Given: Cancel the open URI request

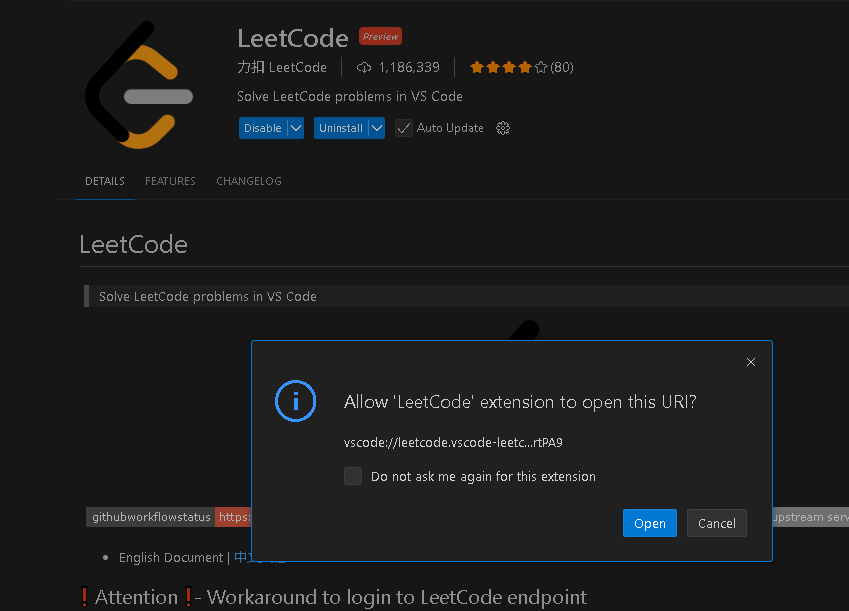Looking at the screenshot, I should [x=716, y=523].
